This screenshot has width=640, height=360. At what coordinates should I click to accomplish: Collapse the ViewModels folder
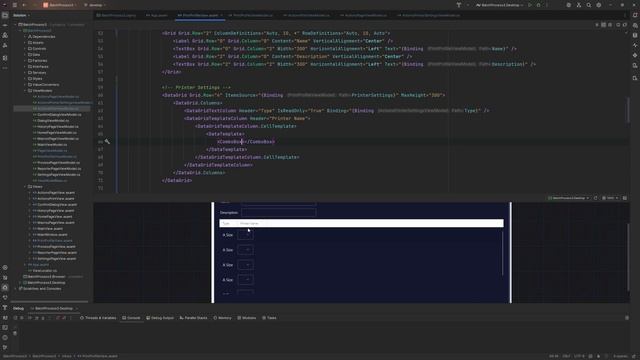point(25,91)
